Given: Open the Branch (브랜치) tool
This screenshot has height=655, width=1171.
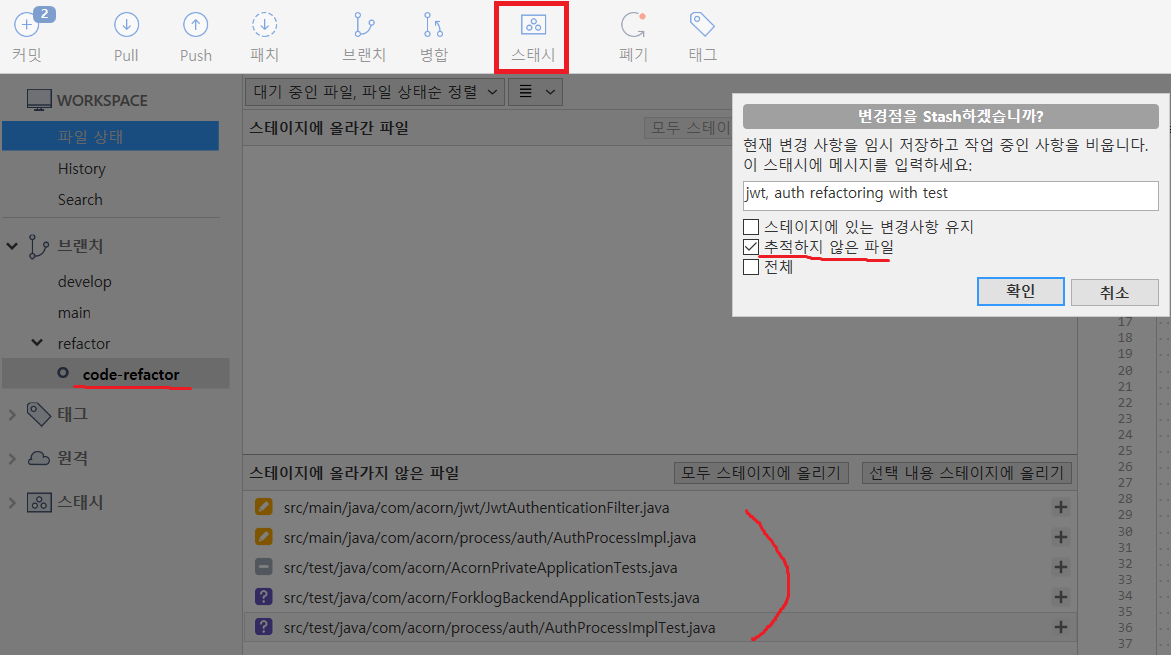Looking at the screenshot, I should click(x=364, y=26).
